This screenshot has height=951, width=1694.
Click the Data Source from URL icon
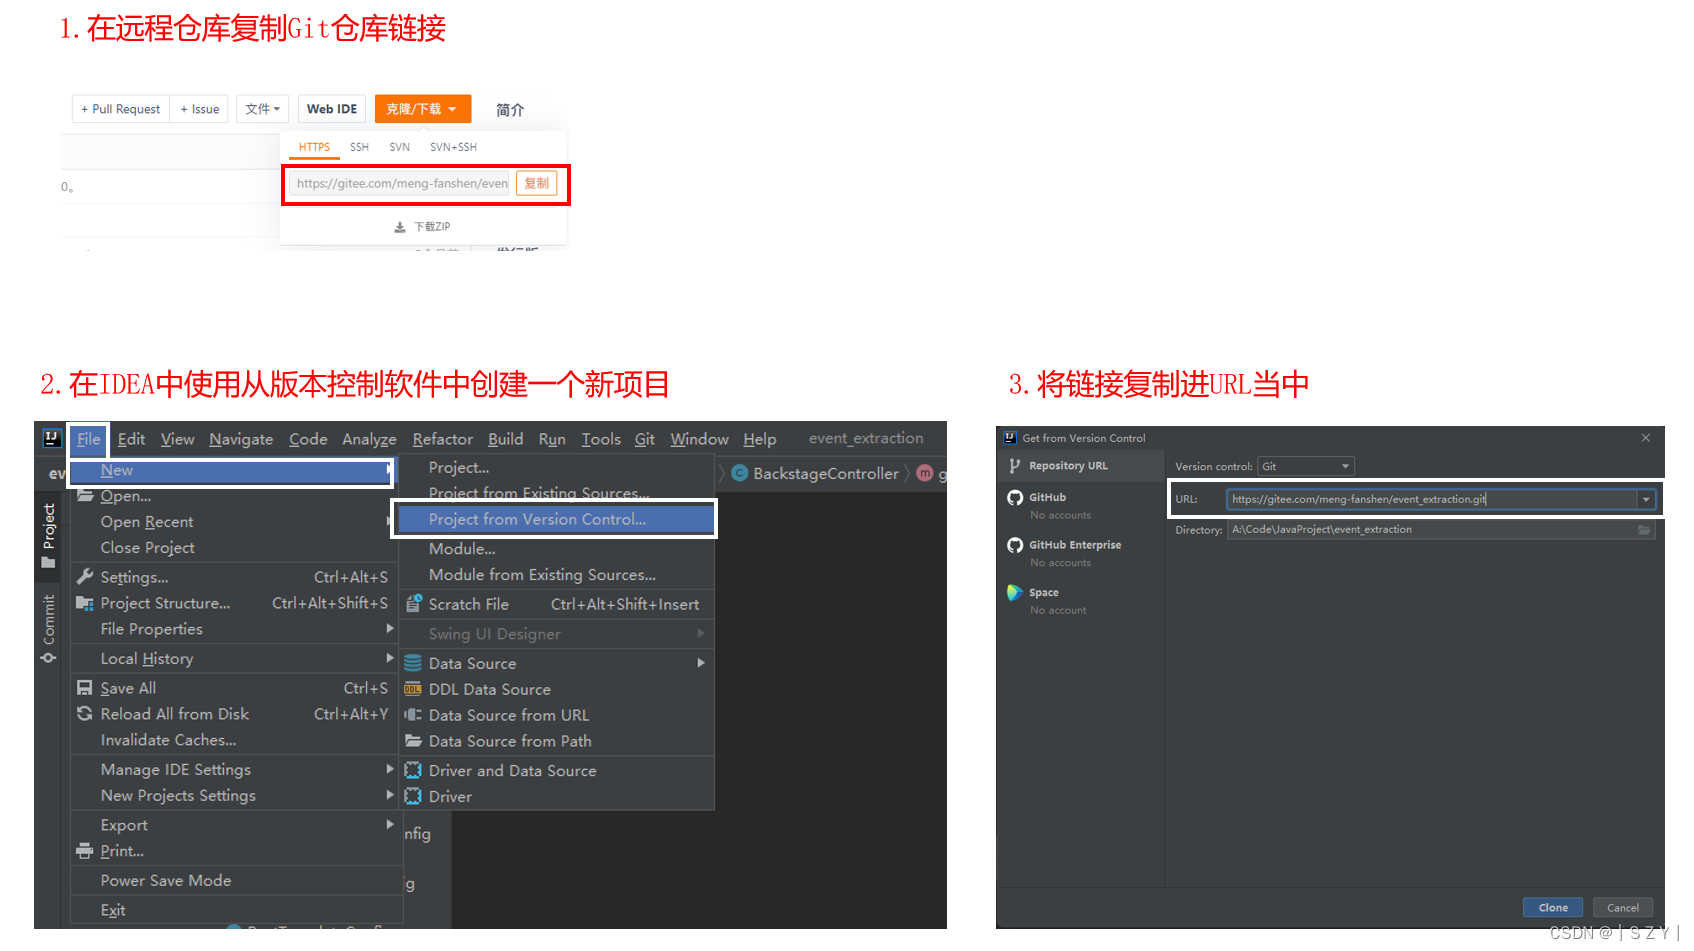[x=413, y=715]
